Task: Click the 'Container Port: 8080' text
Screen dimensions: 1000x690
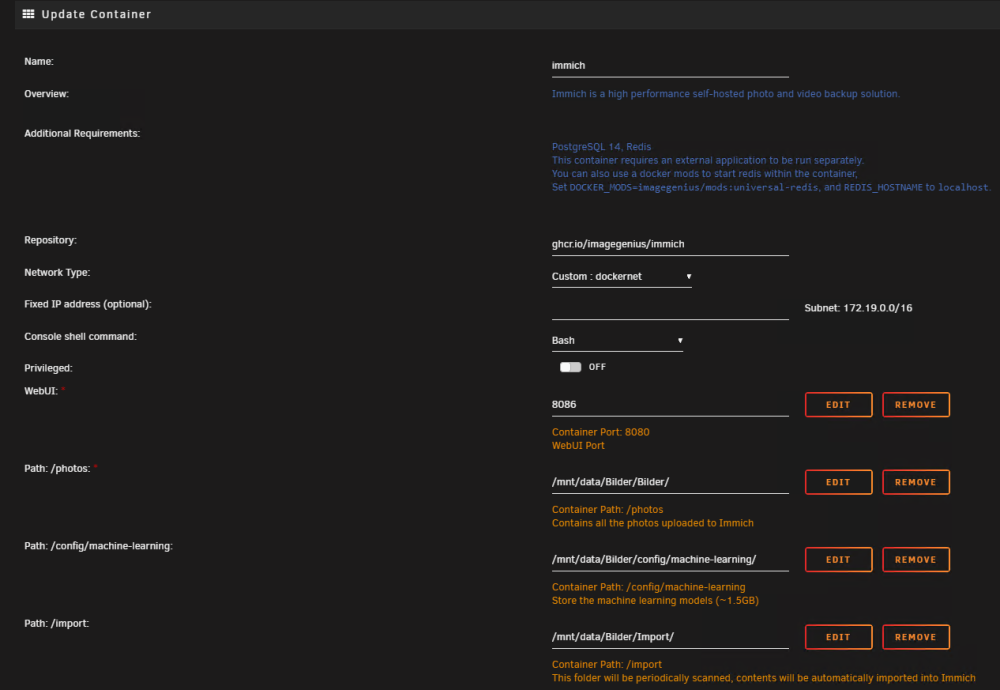Action: (600, 432)
